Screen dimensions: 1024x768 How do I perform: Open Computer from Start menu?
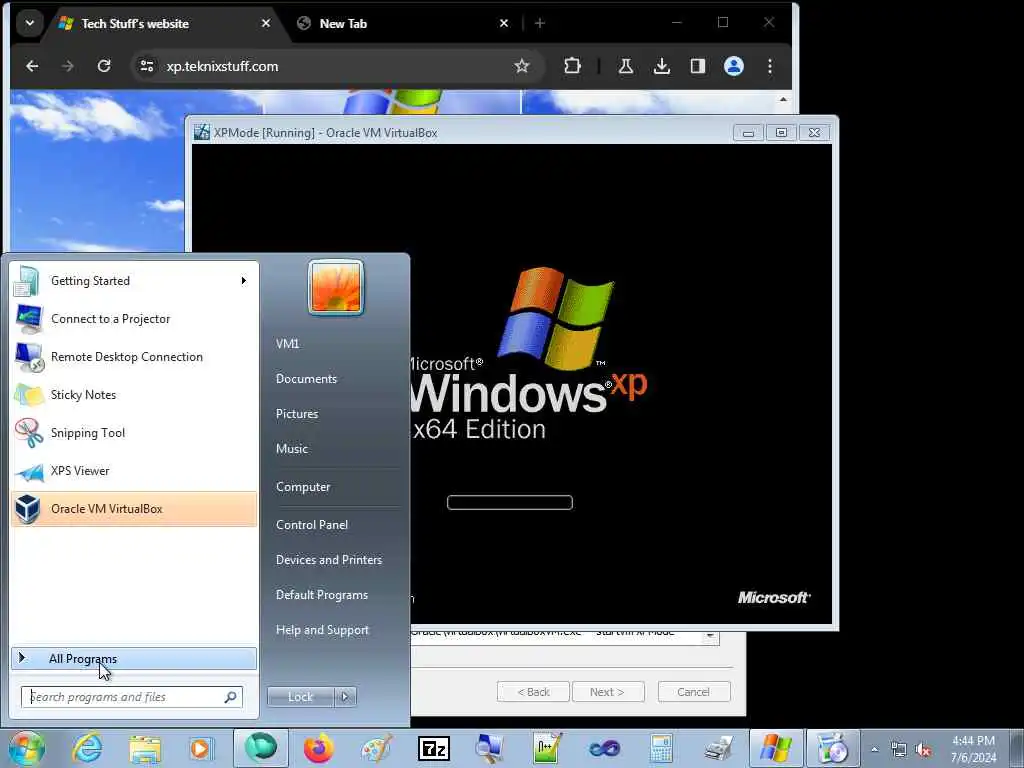(303, 487)
